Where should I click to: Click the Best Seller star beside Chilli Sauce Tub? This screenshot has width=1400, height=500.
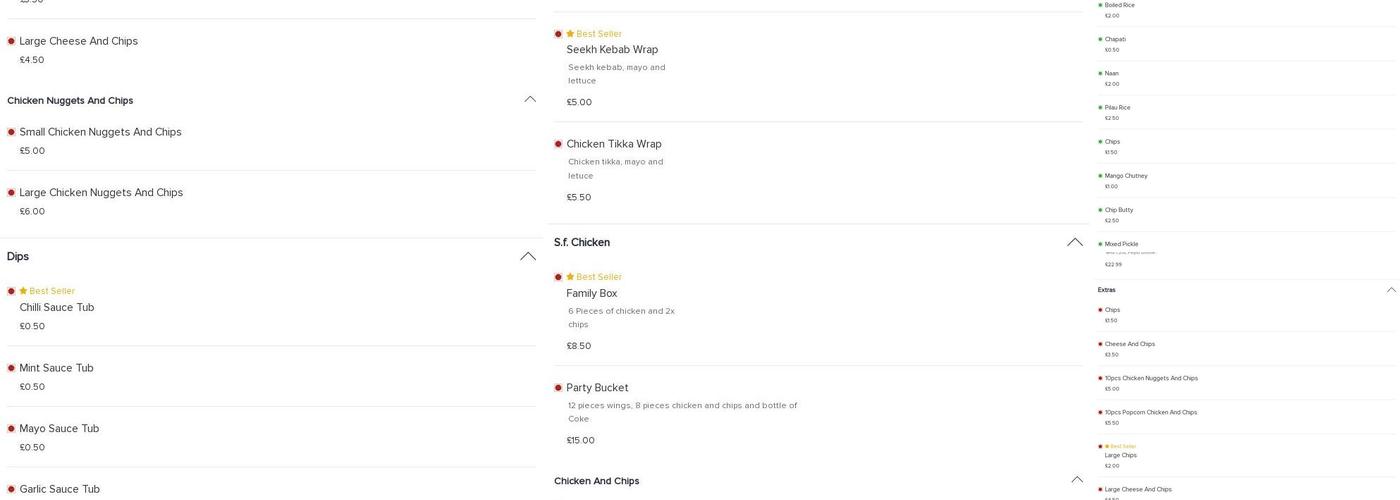(23, 291)
